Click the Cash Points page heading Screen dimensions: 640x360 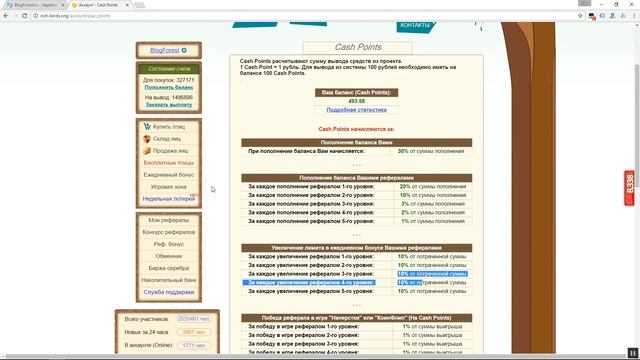pos(358,47)
